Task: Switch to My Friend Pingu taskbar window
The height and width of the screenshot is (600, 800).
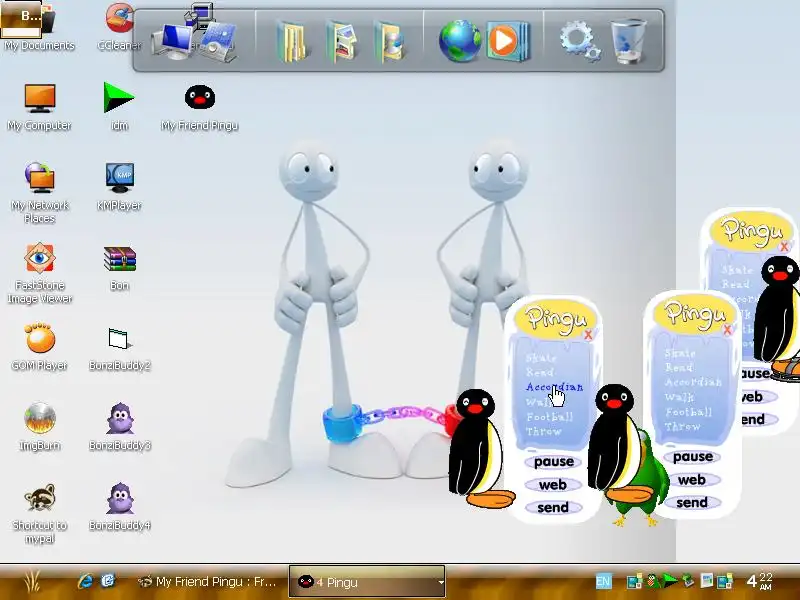Action: click(x=207, y=582)
